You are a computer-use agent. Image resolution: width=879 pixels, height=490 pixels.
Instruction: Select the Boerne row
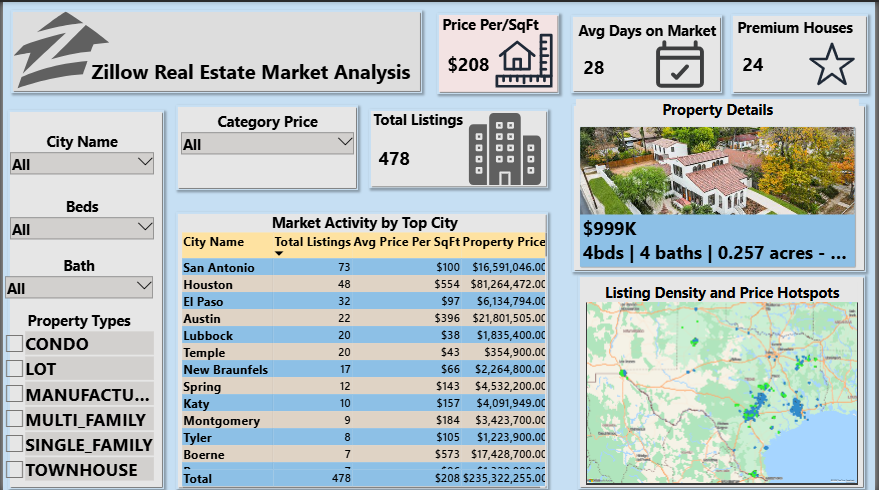coord(363,454)
